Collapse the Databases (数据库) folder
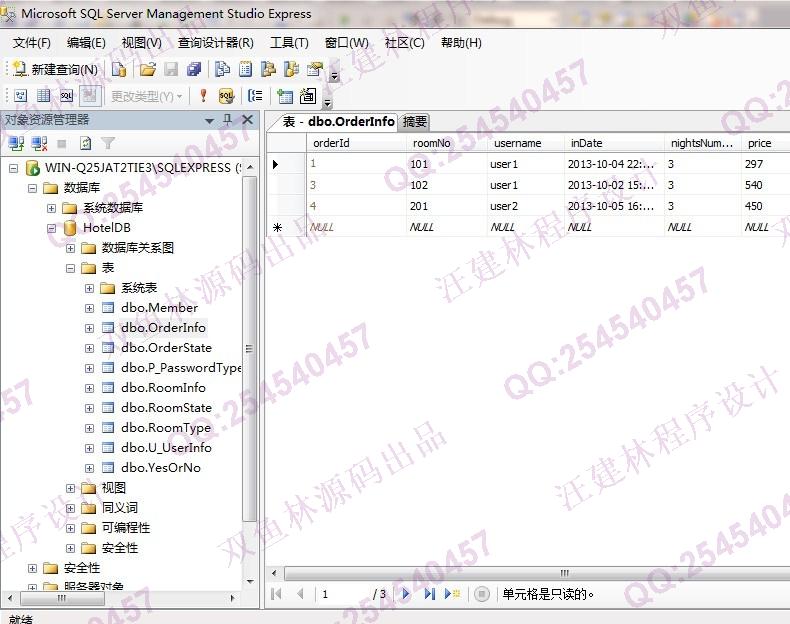Image resolution: width=790 pixels, height=624 pixels. tap(33, 188)
